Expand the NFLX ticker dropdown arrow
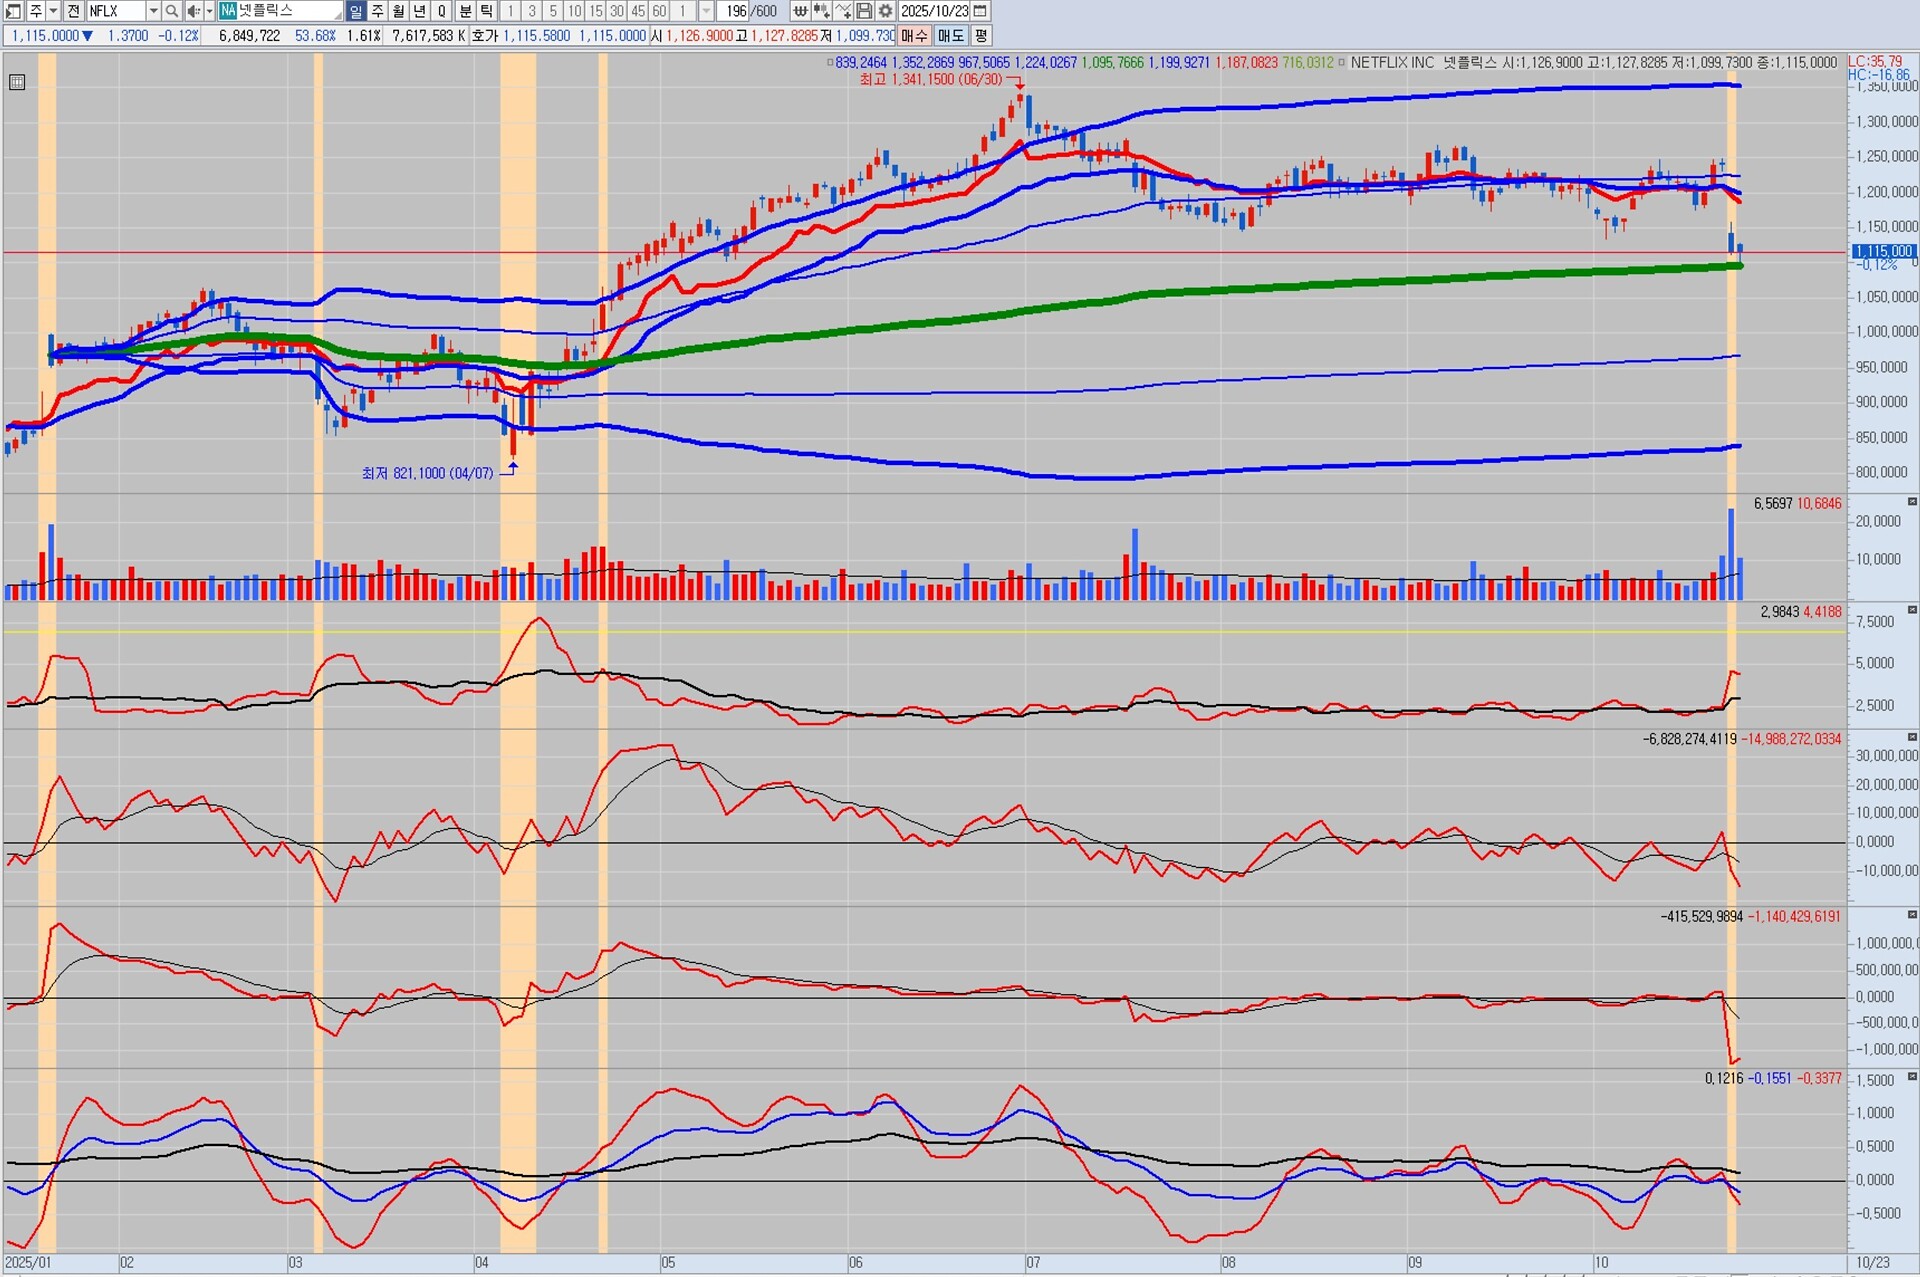 [153, 11]
